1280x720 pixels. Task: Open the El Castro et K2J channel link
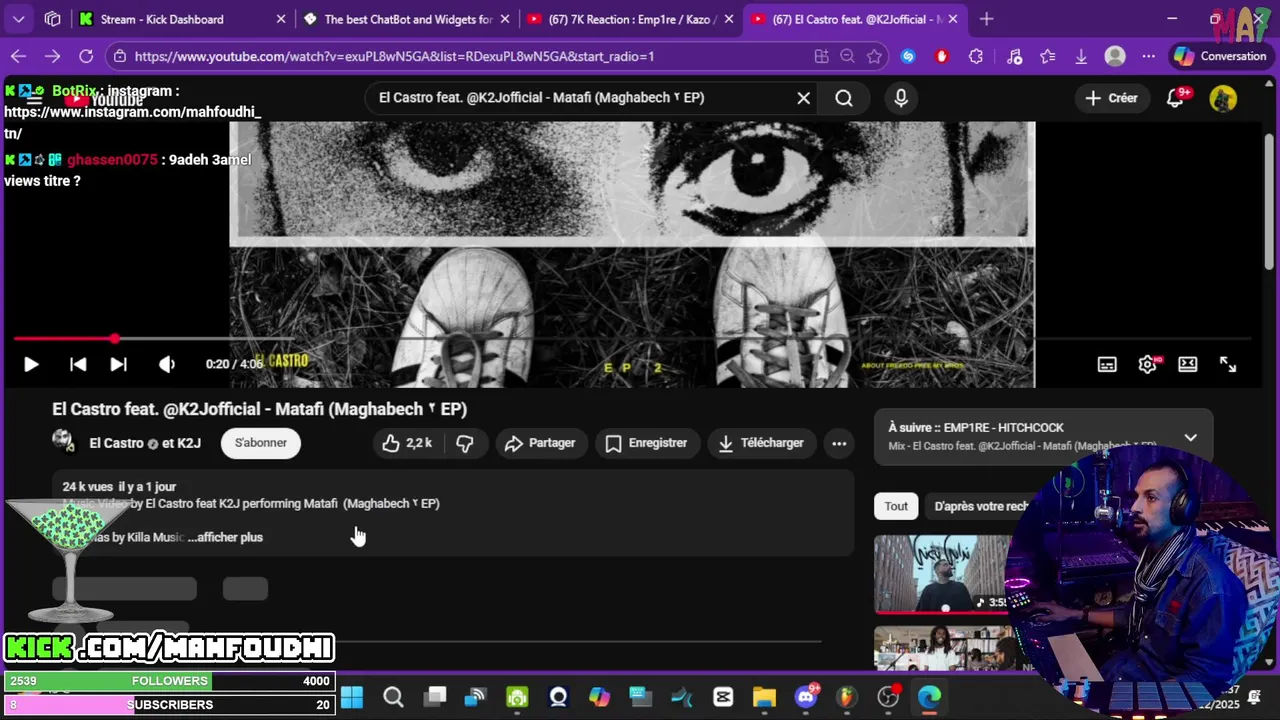[145, 443]
